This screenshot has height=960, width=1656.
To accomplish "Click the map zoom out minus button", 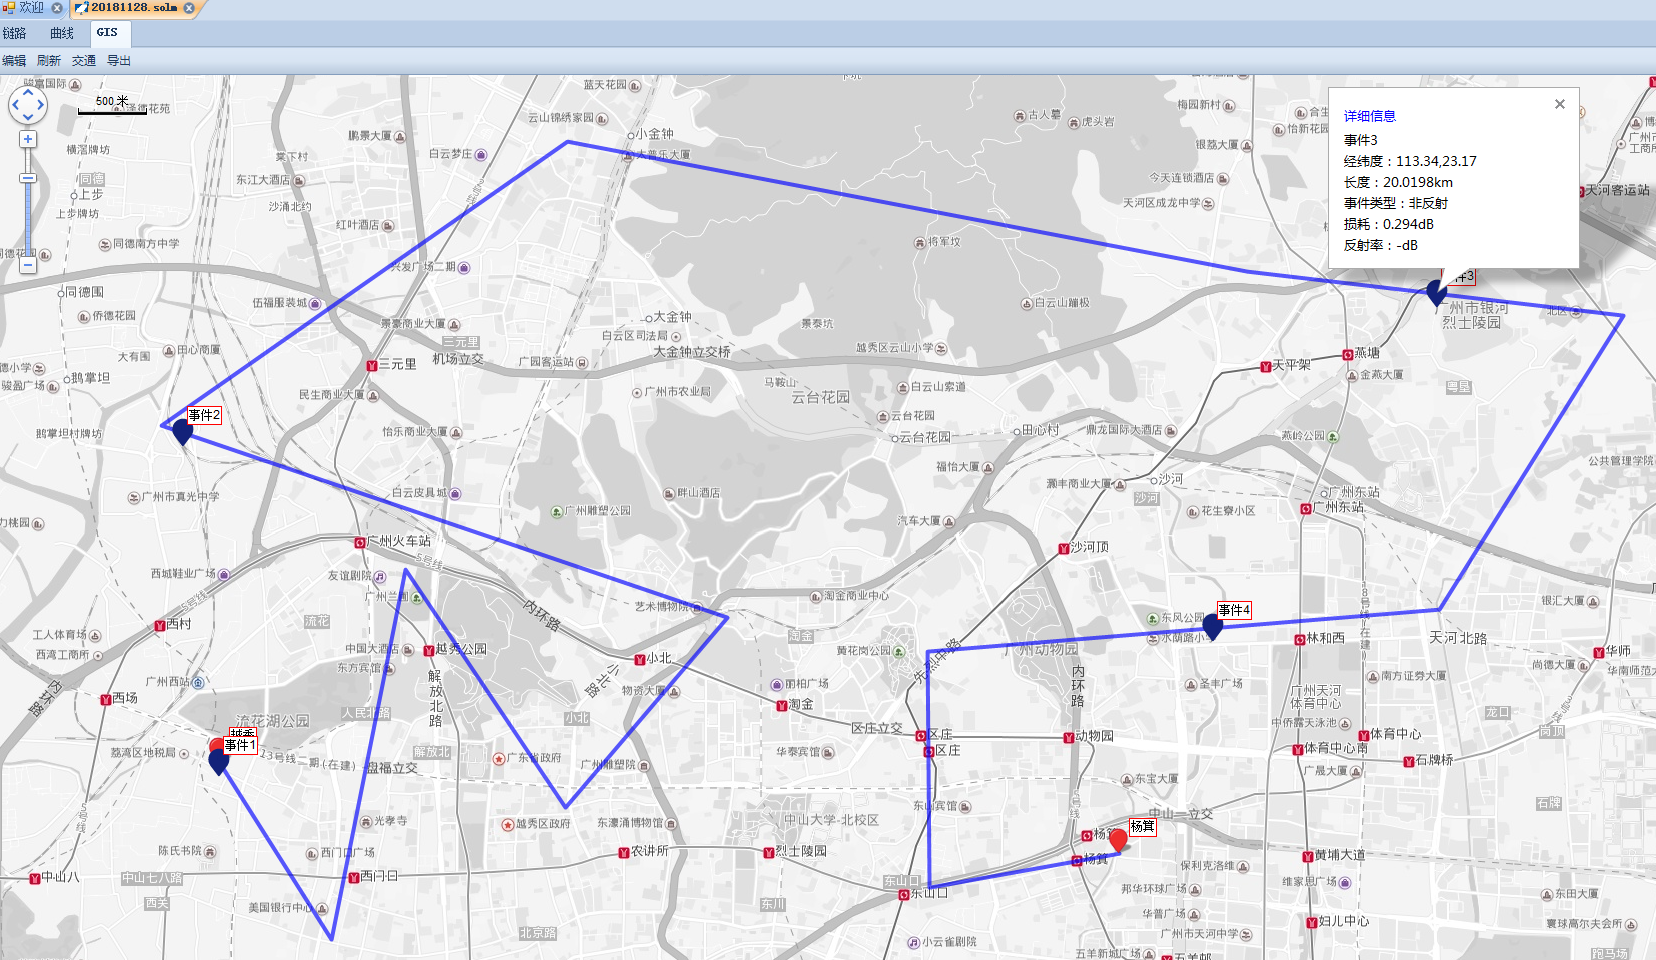I will (x=28, y=265).
